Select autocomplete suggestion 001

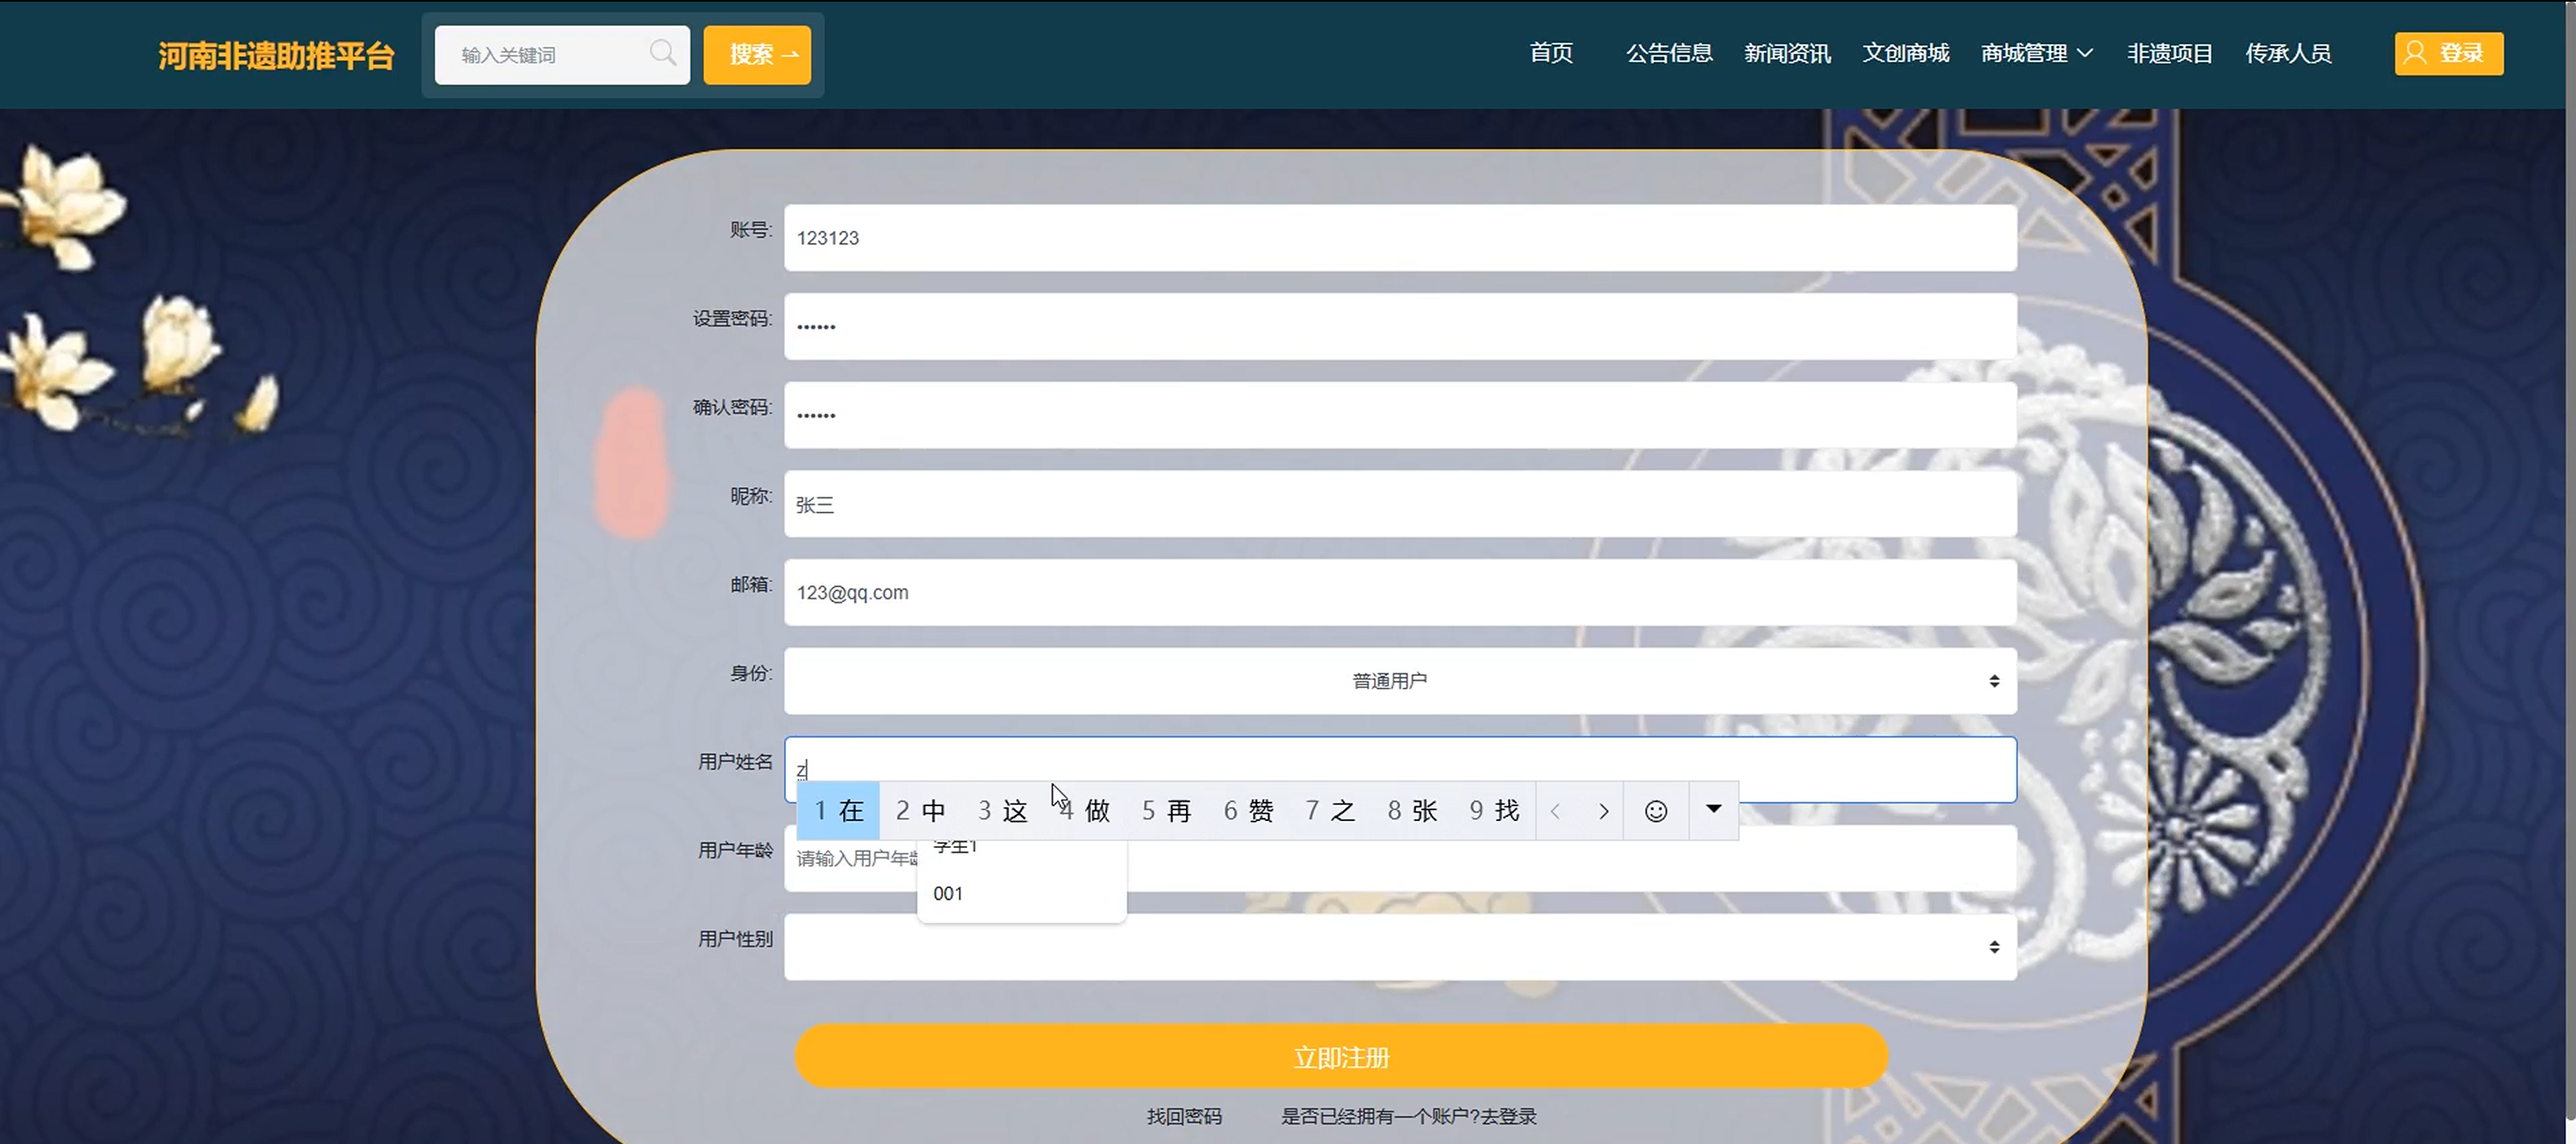pyautogui.click(x=948, y=894)
